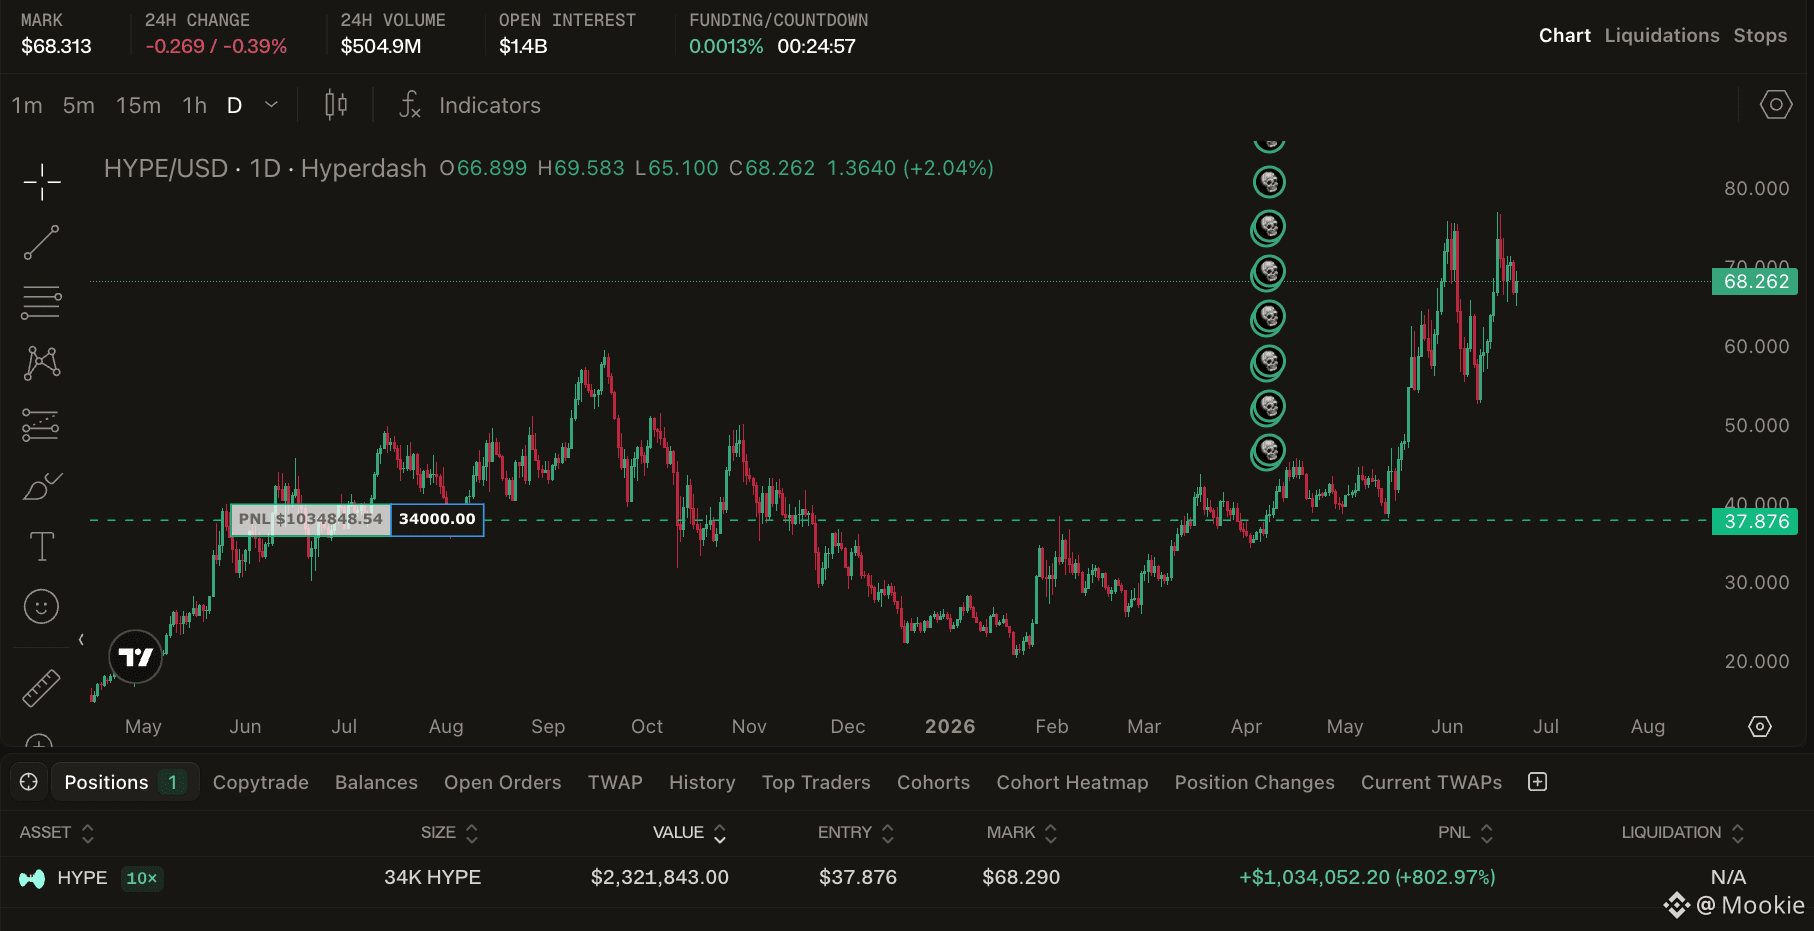The height and width of the screenshot is (931, 1814).
Task: Click the second skull marker from the top
Action: 1269,182
